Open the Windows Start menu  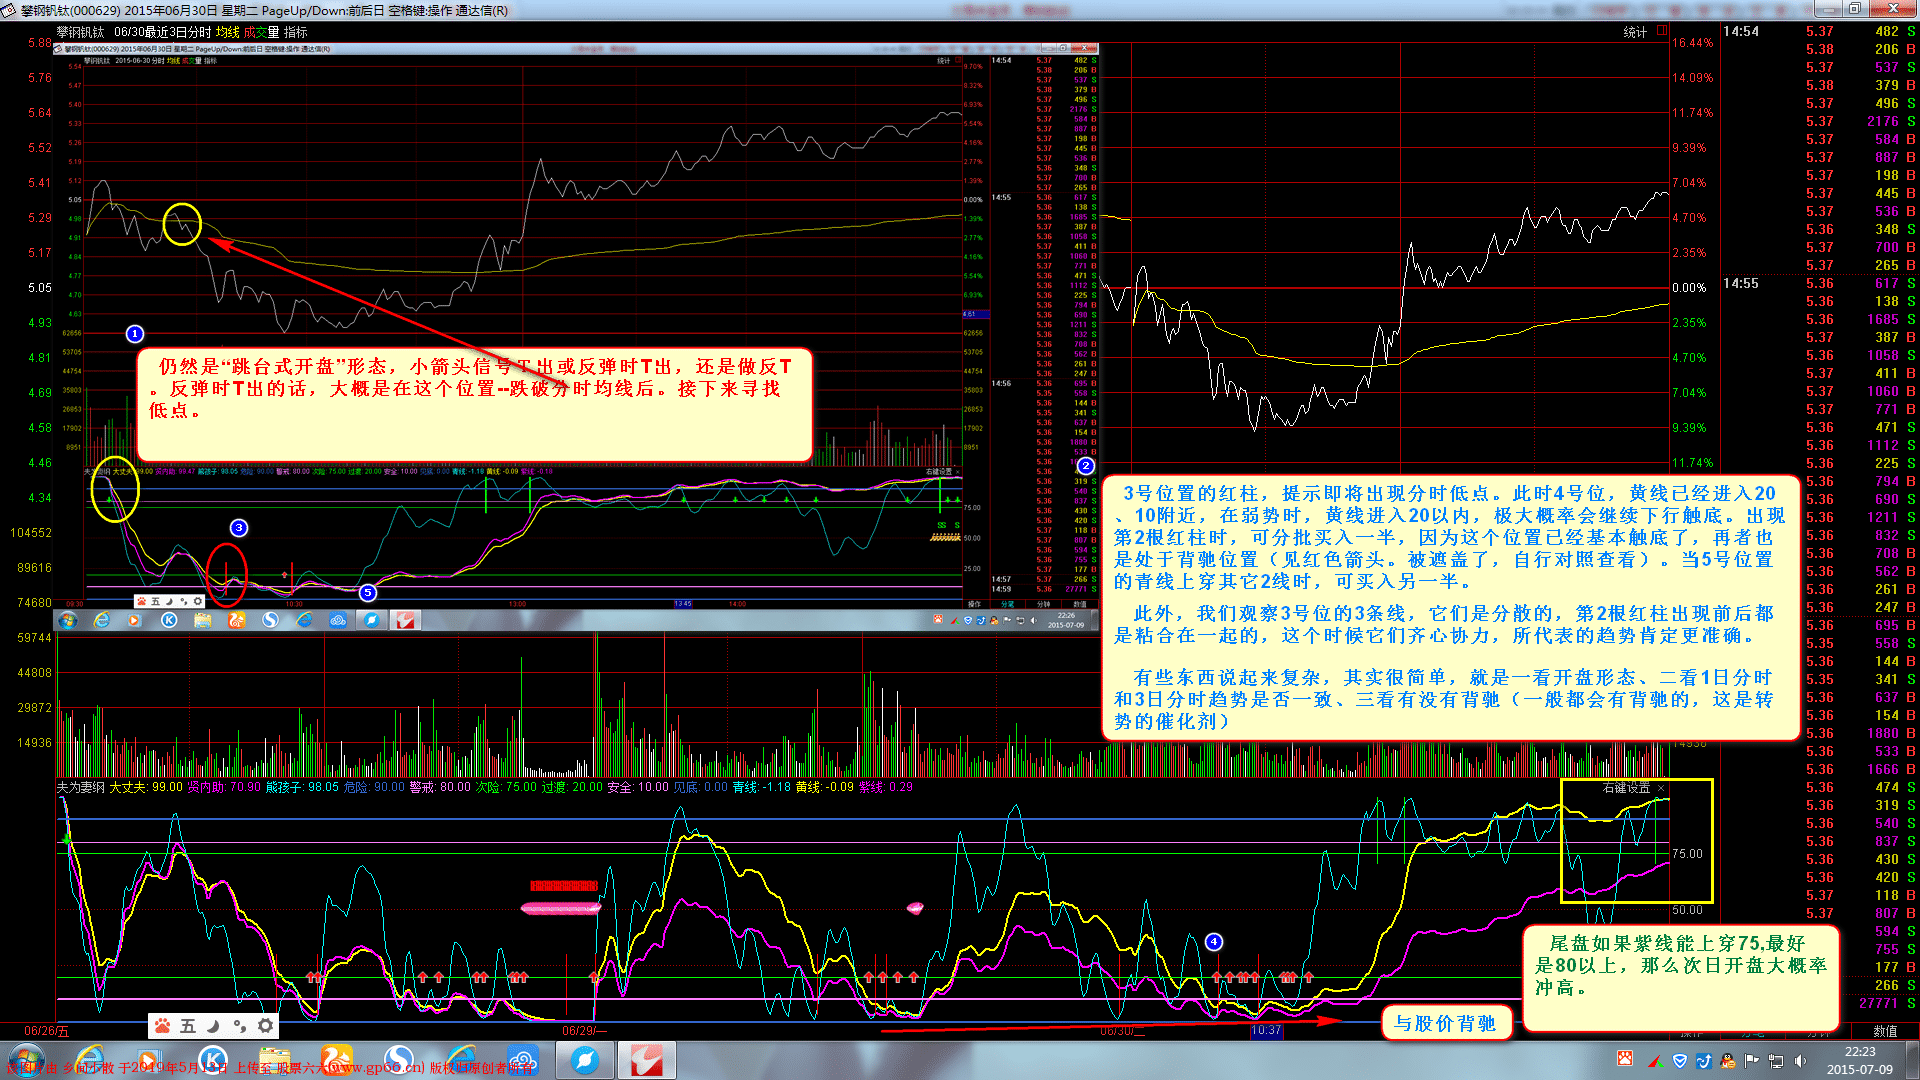tap(27, 1060)
